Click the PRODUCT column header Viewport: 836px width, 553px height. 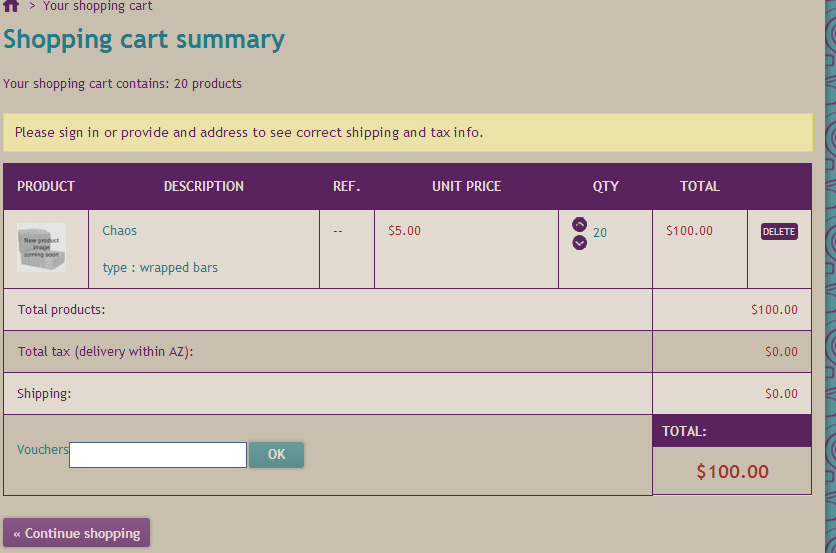(46, 186)
